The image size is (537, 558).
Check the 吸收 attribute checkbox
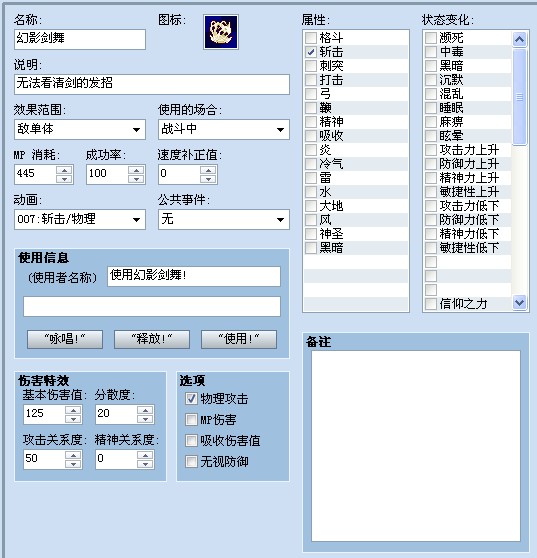tap(311, 136)
